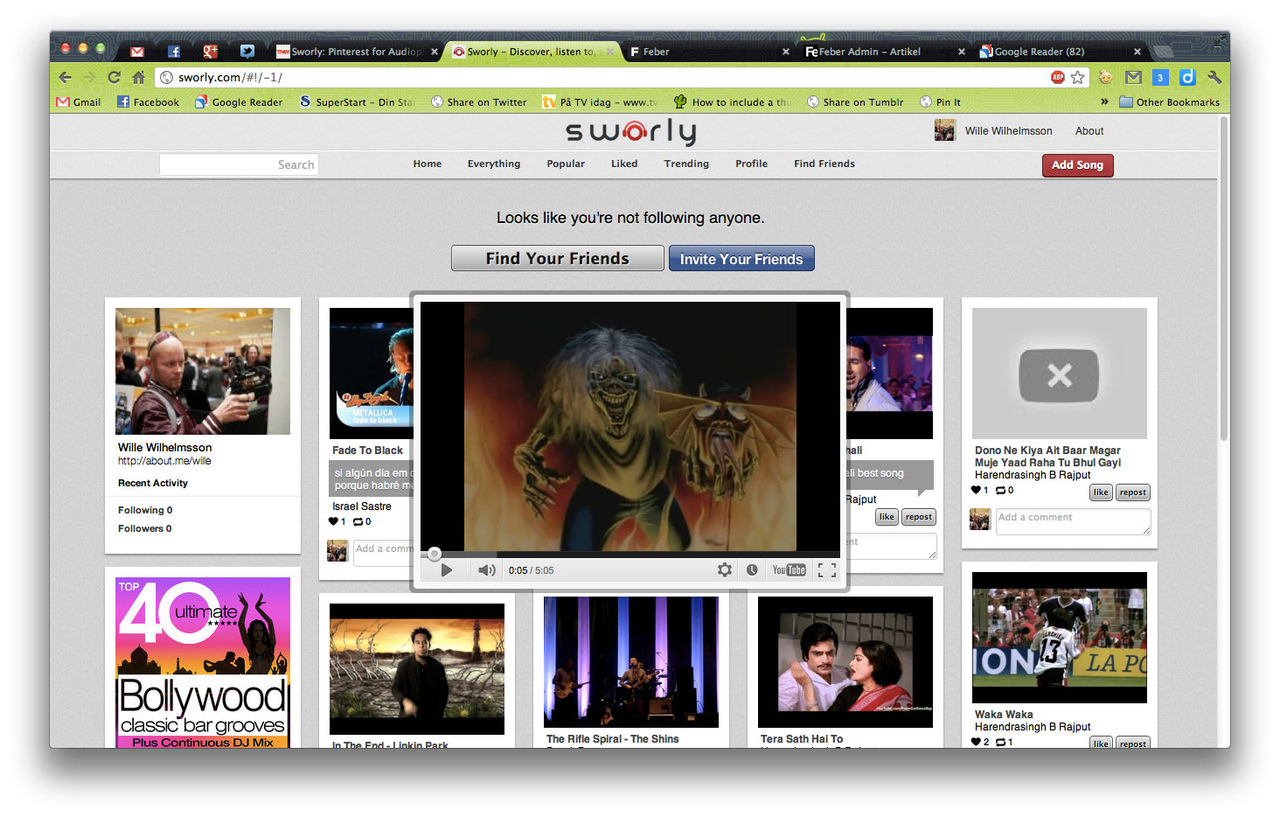
Task: Open video player settings gear
Action: coord(725,570)
